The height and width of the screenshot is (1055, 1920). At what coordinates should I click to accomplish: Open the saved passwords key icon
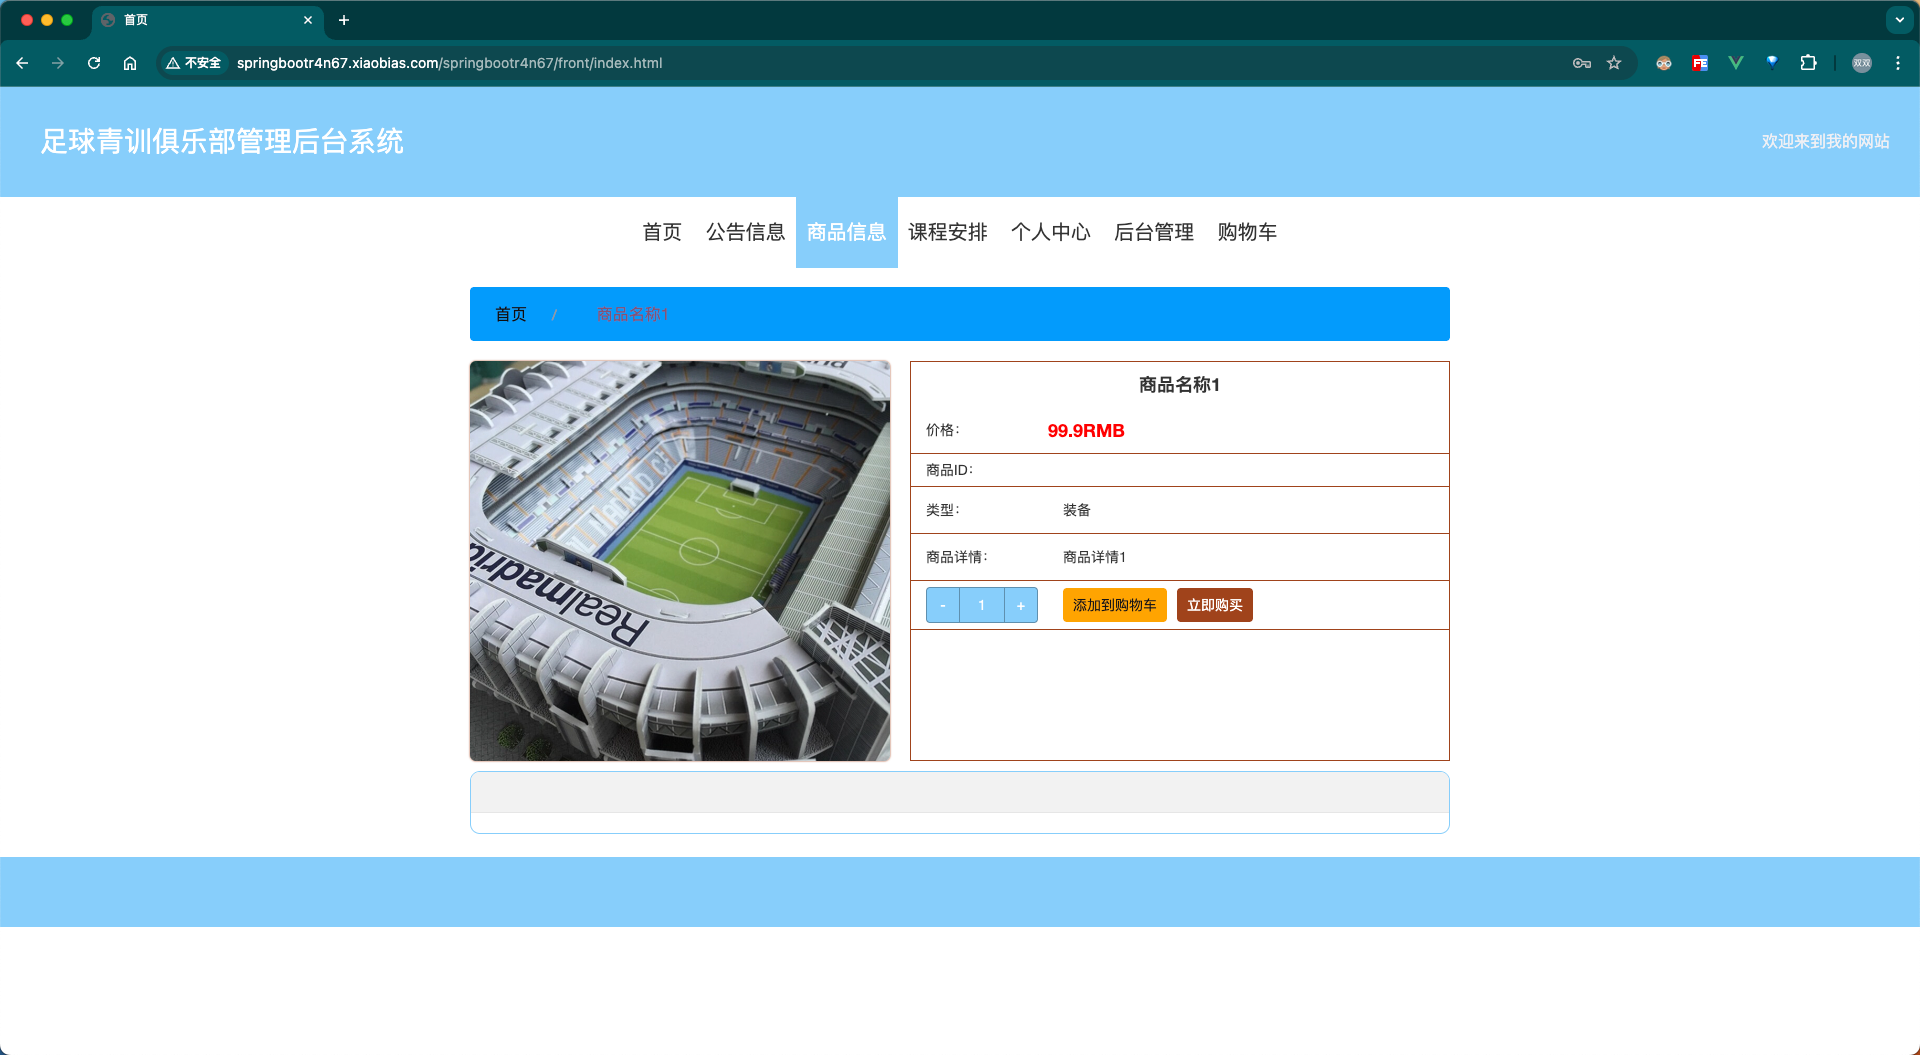pyautogui.click(x=1582, y=63)
